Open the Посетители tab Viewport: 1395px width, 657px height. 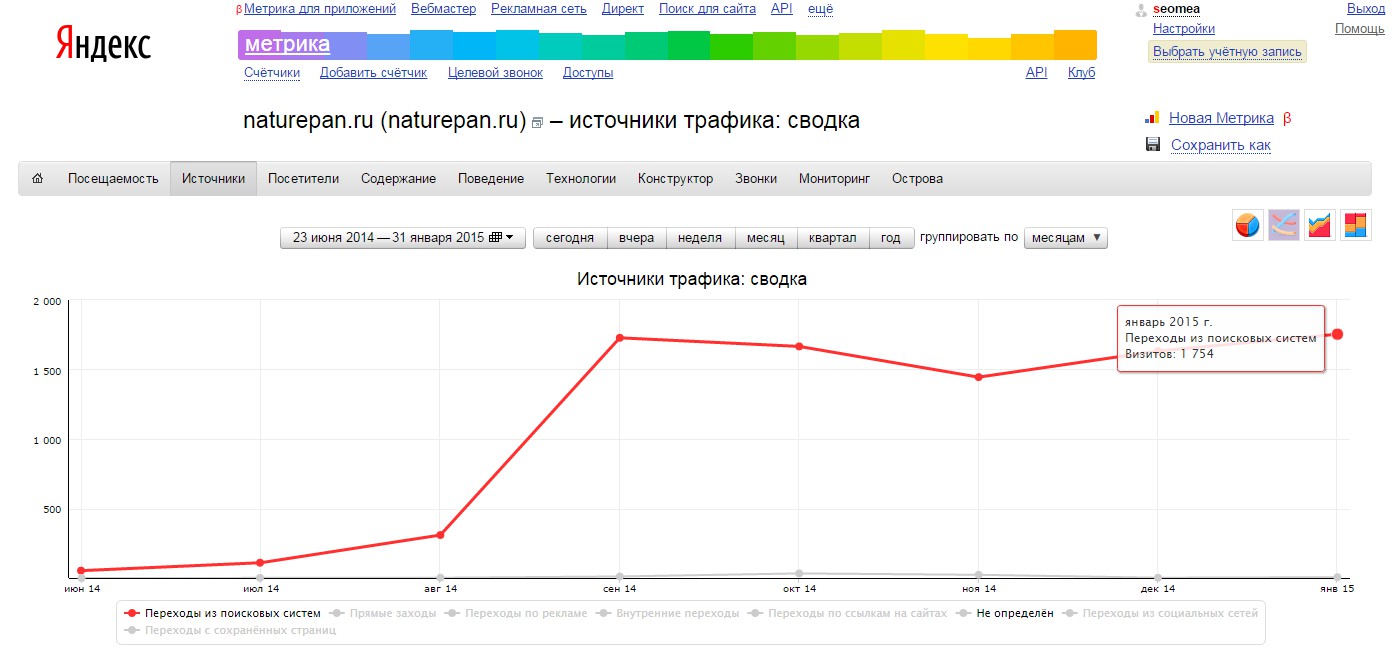[x=304, y=179]
